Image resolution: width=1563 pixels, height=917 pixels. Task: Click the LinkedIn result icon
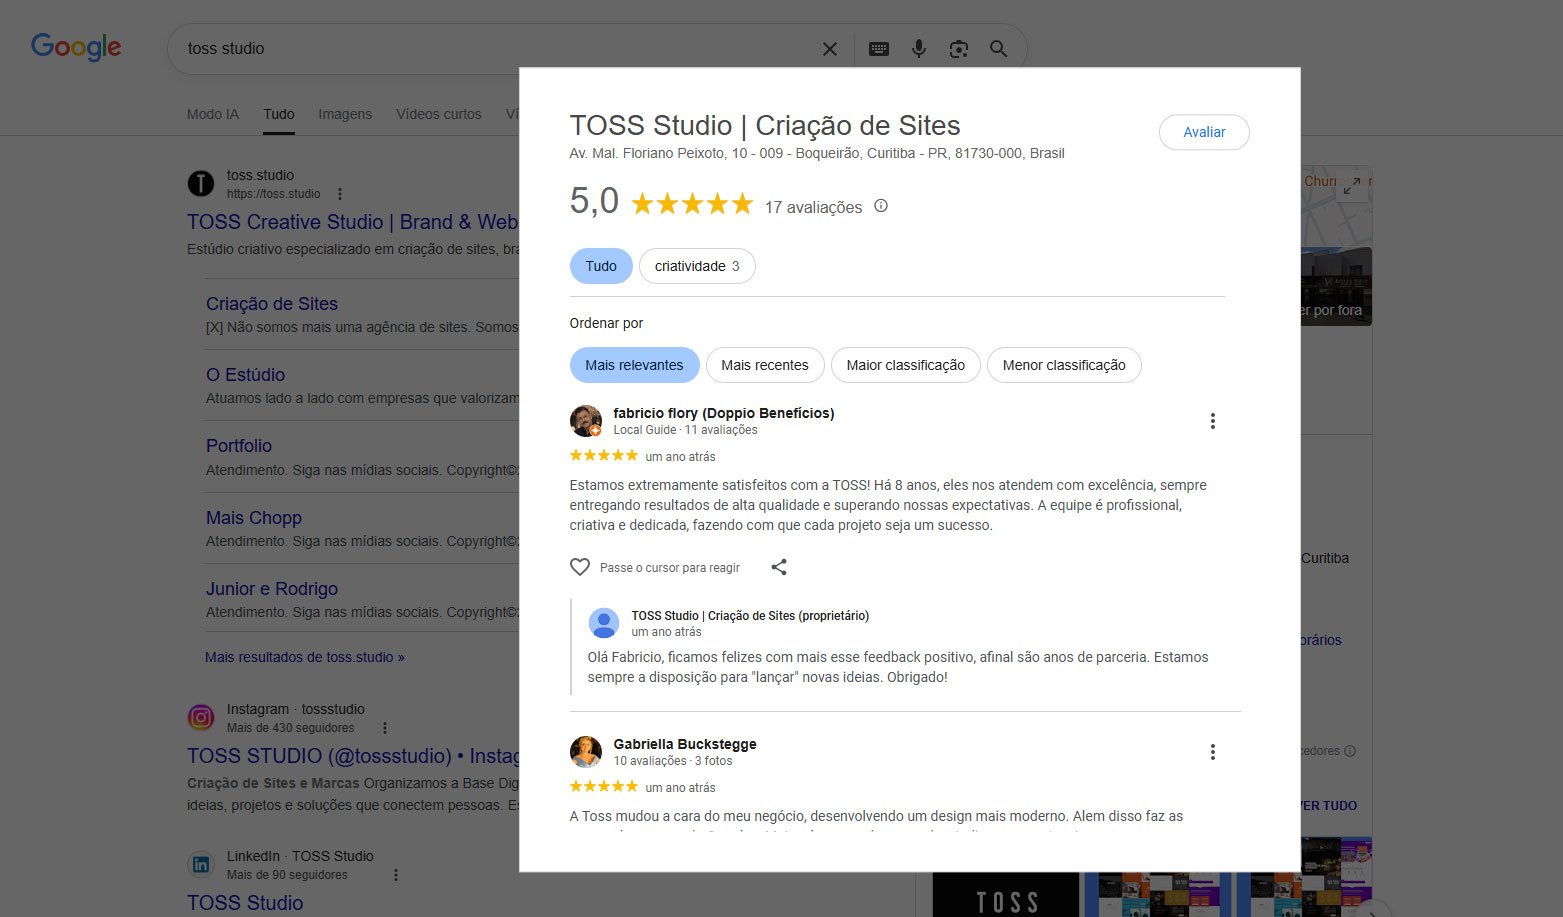pyautogui.click(x=201, y=864)
